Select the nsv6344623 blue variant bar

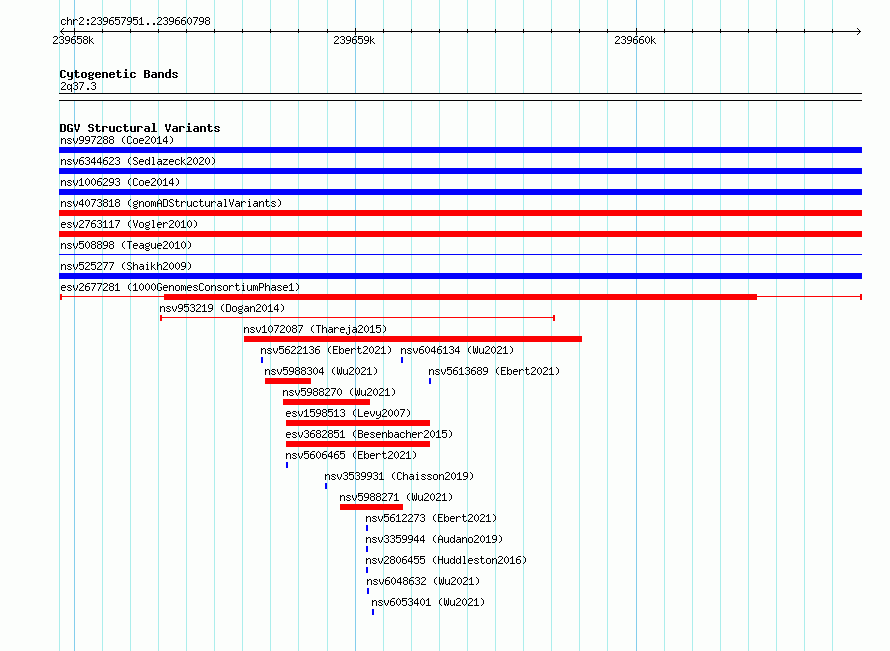460,171
